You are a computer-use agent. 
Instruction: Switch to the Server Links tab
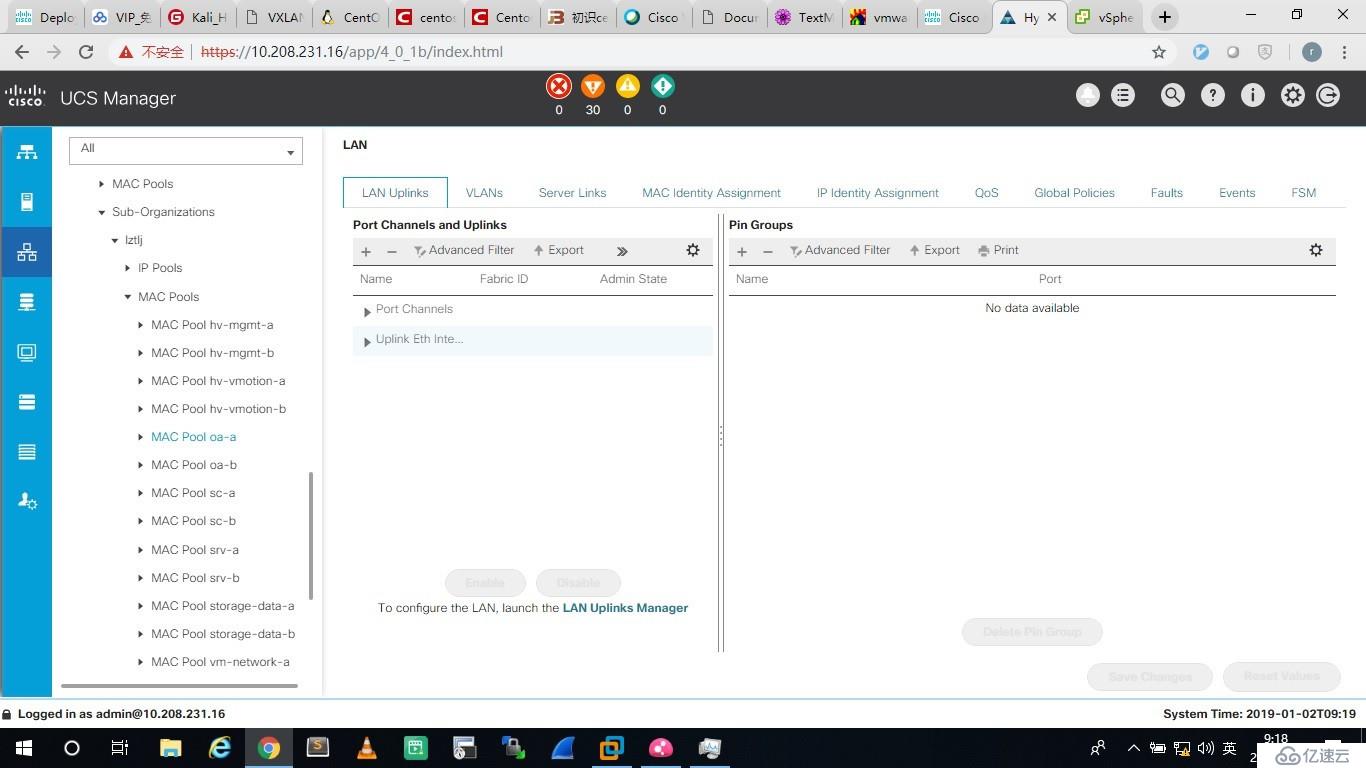click(572, 193)
